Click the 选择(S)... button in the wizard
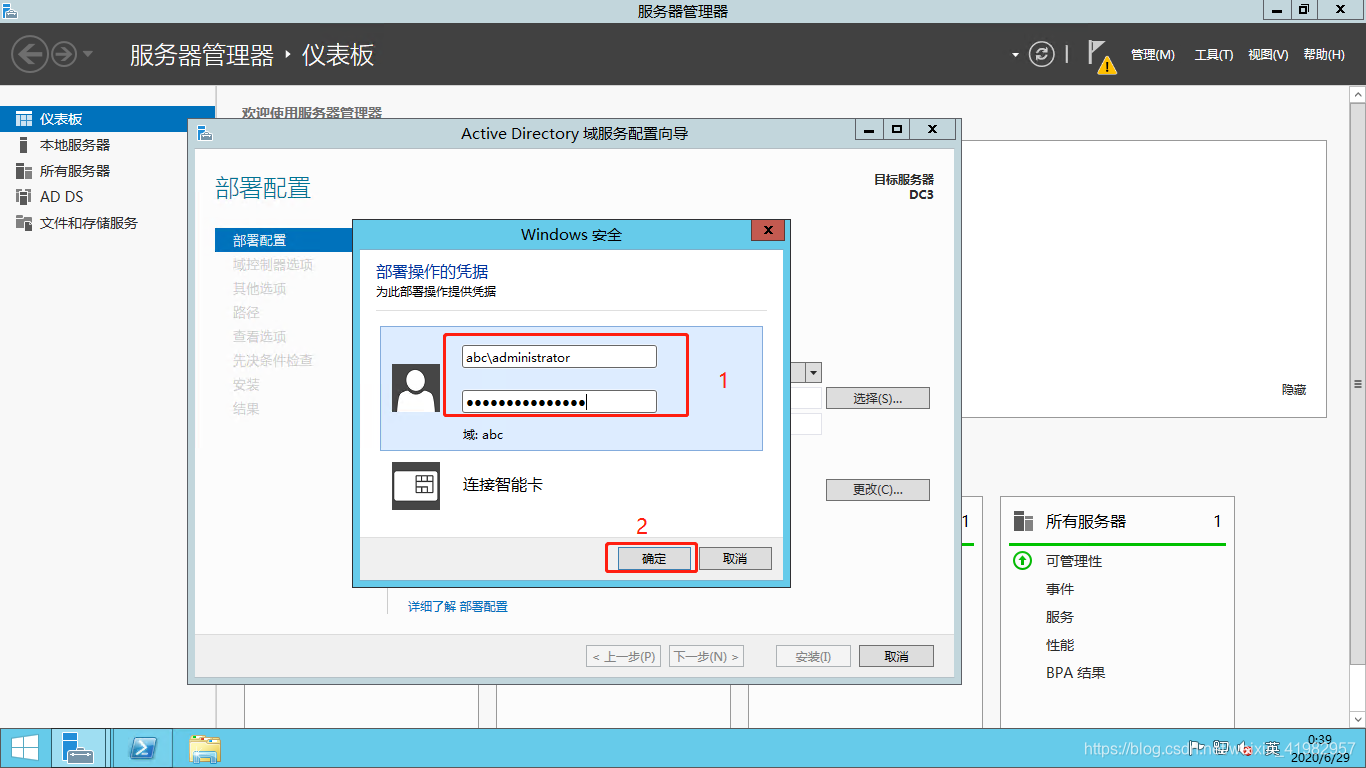 pyautogui.click(x=878, y=398)
